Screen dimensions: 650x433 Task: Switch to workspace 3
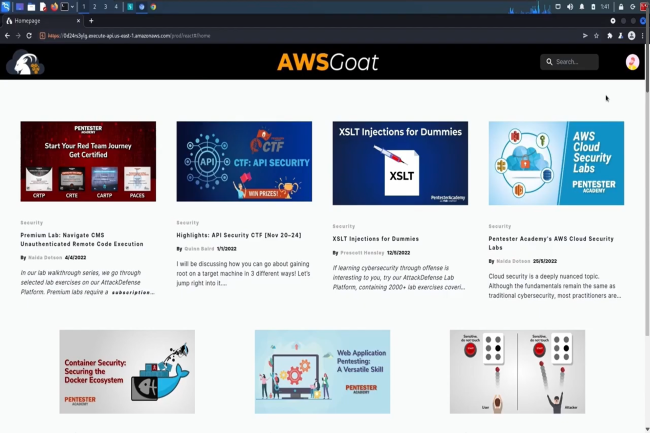pyautogui.click(x=105, y=7)
